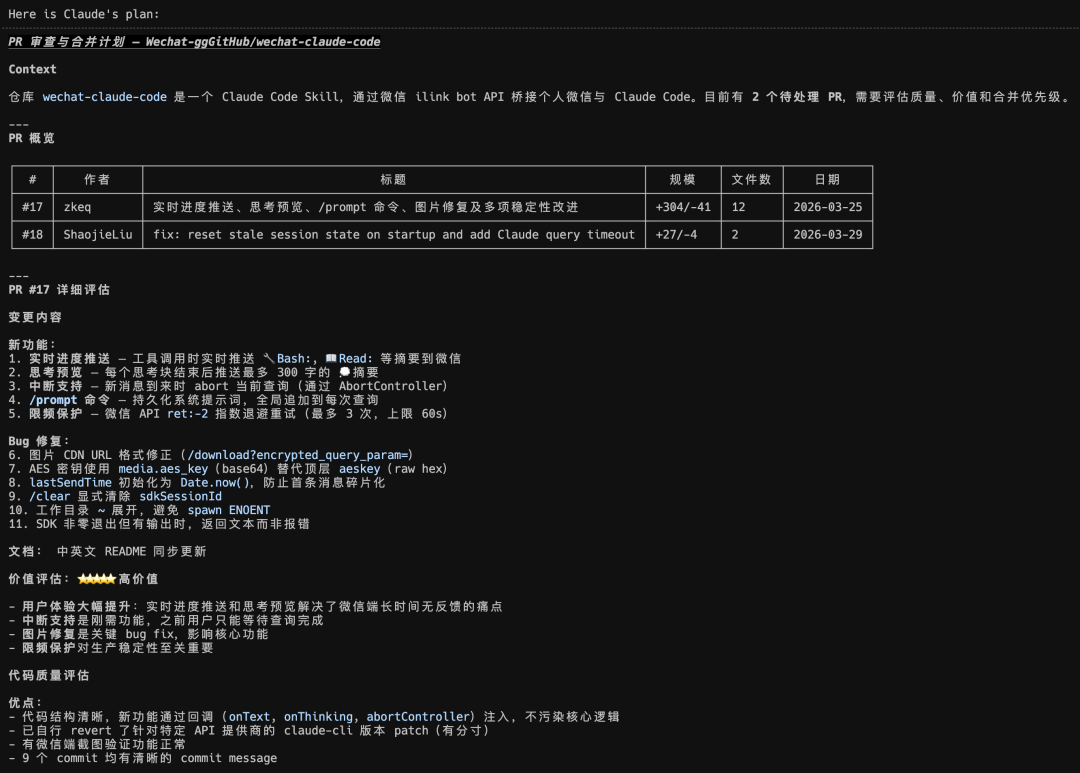The width and height of the screenshot is (1080, 773).
Task: Click the bullet about WeChat screenshot verification
Action: tap(97, 744)
